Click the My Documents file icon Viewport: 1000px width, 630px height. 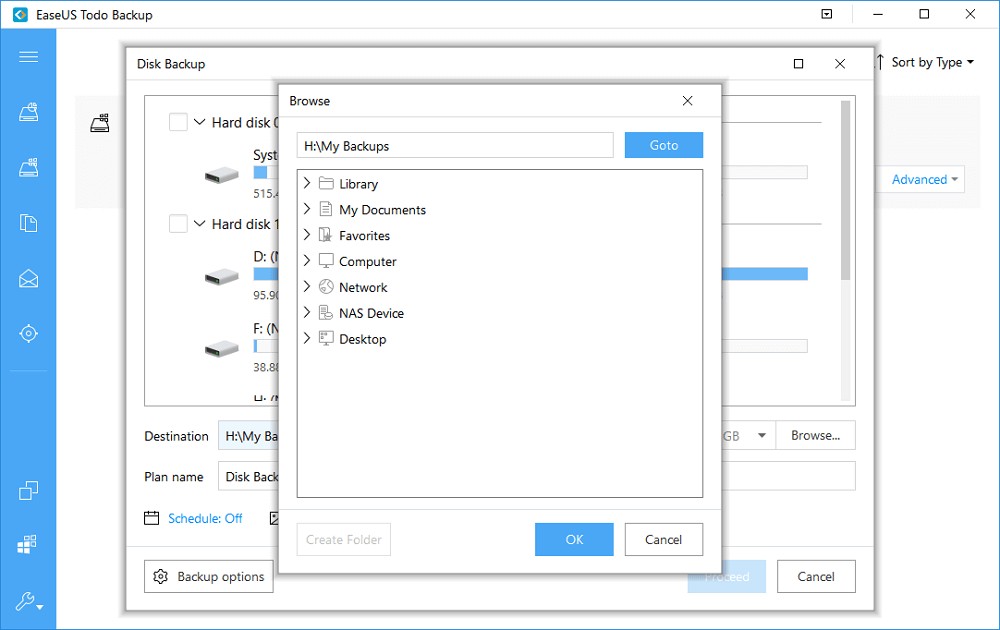(326, 209)
